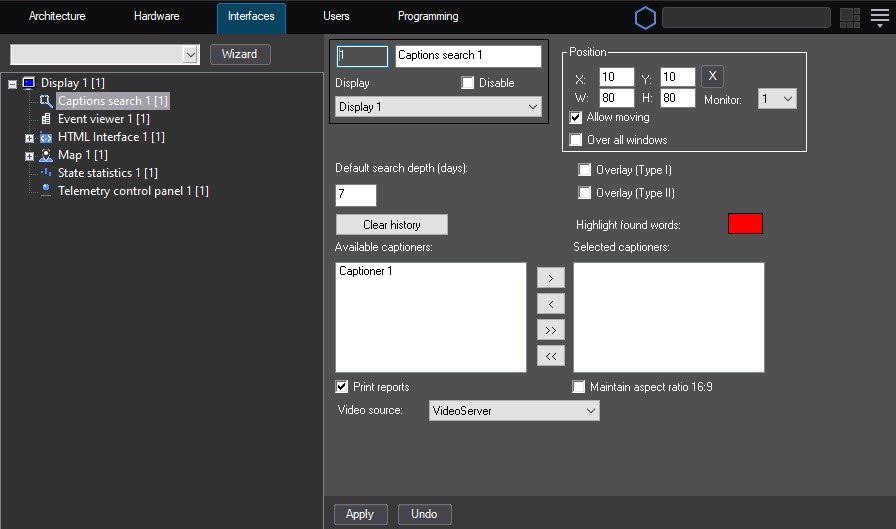Switch to the Hardware tab
Screen dimensions: 896x529
(x=156, y=17)
